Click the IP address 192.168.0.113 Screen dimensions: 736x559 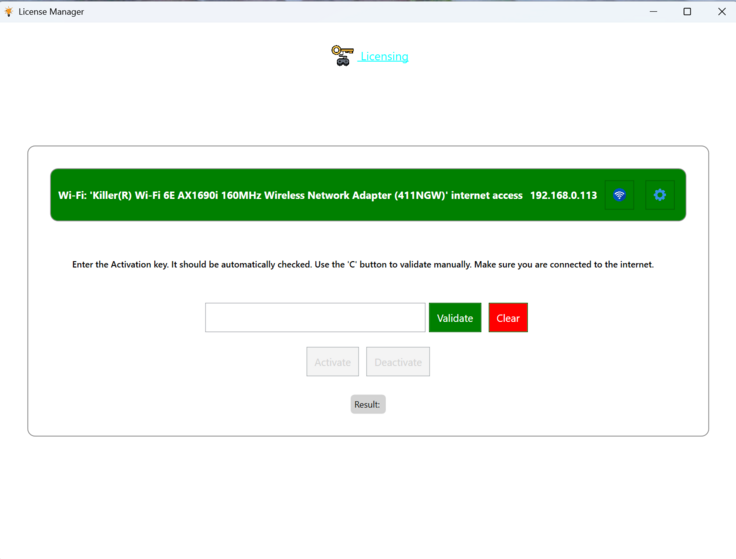[563, 195]
